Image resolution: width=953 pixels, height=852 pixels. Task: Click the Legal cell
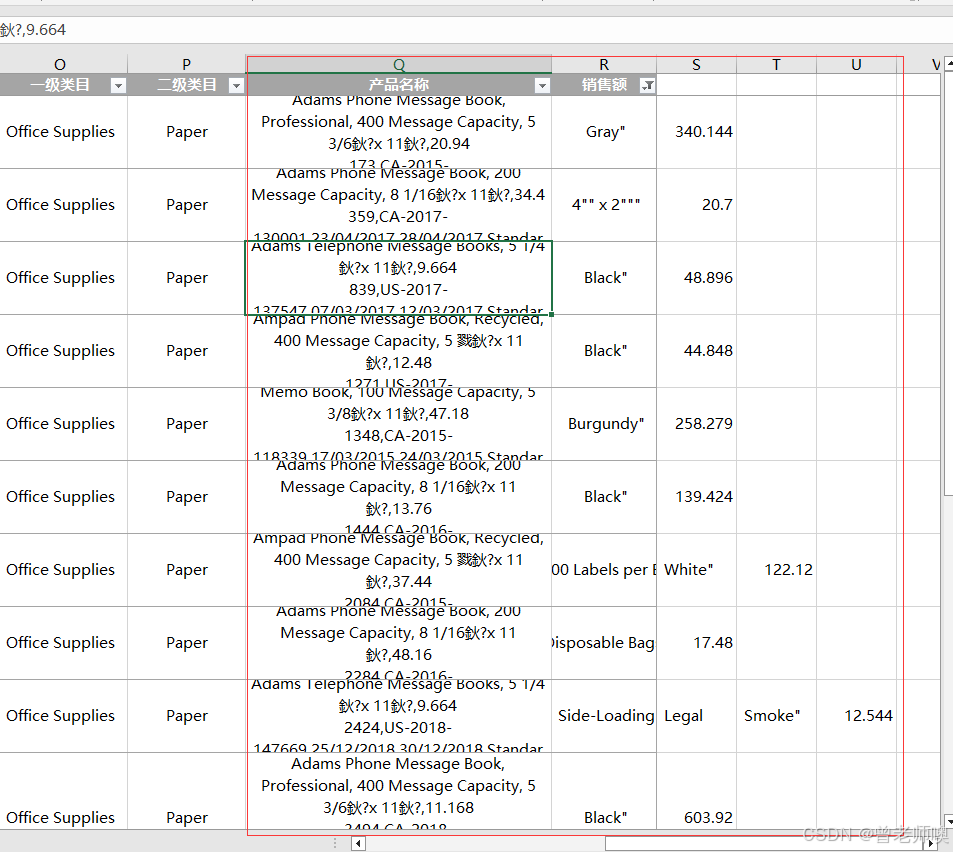coord(697,716)
